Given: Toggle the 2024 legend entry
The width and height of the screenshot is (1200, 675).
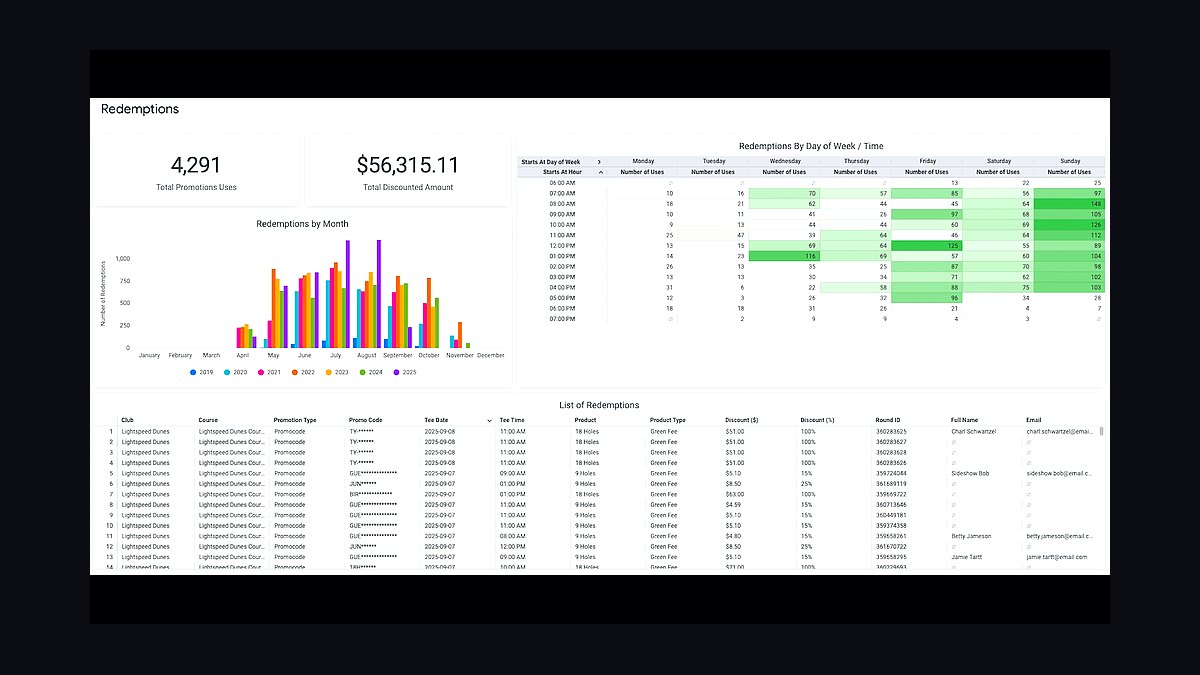Looking at the screenshot, I should [373, 372].
